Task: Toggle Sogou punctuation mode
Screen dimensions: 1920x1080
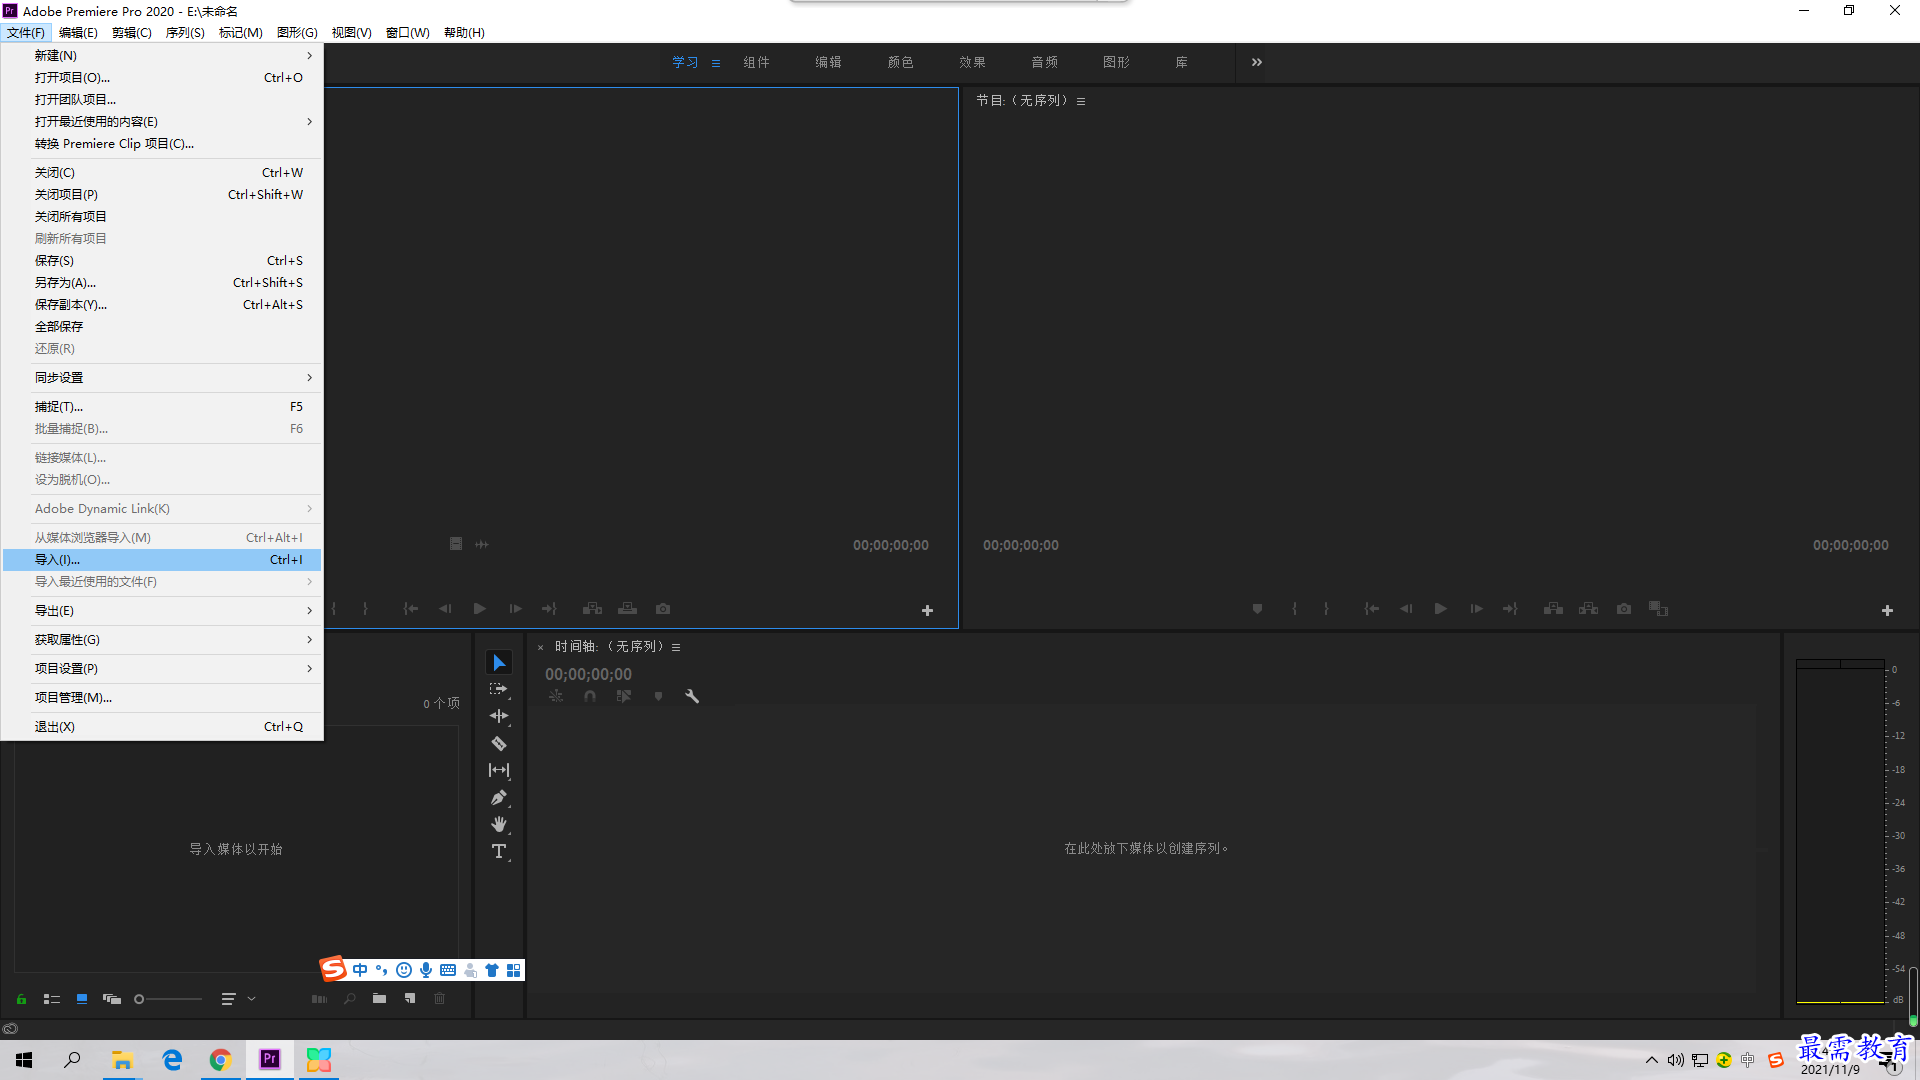Action: click(382, 970)
